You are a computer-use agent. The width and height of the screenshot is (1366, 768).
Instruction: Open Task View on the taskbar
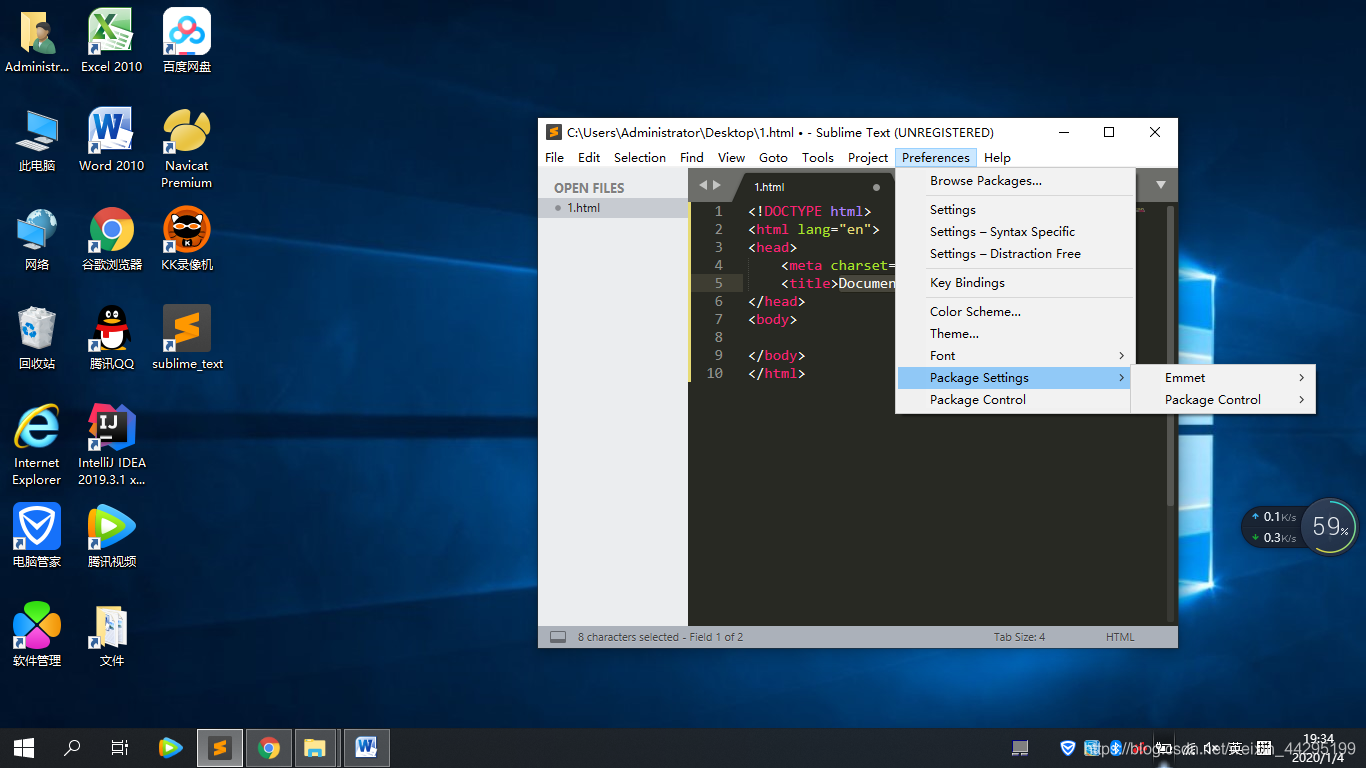click(x=120, y=747)
